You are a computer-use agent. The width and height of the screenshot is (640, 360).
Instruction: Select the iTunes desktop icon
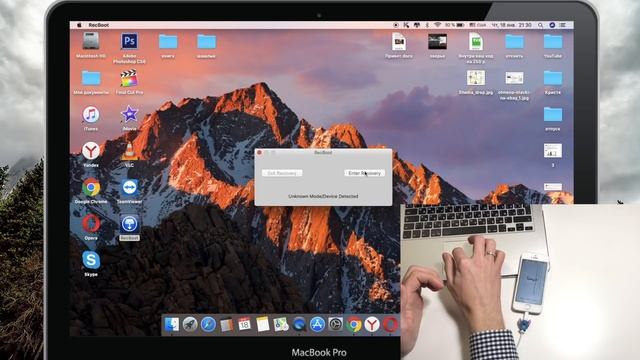(x=91, y=115)
